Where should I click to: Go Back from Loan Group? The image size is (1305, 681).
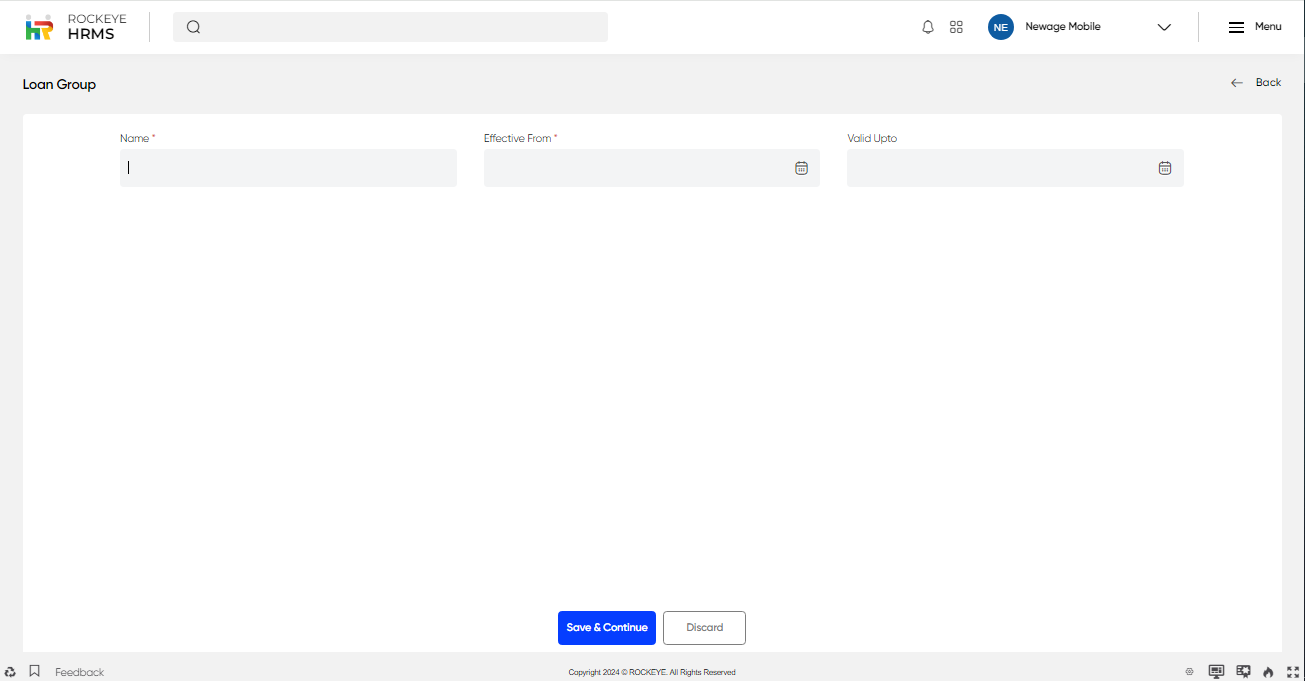[1256, 83]
